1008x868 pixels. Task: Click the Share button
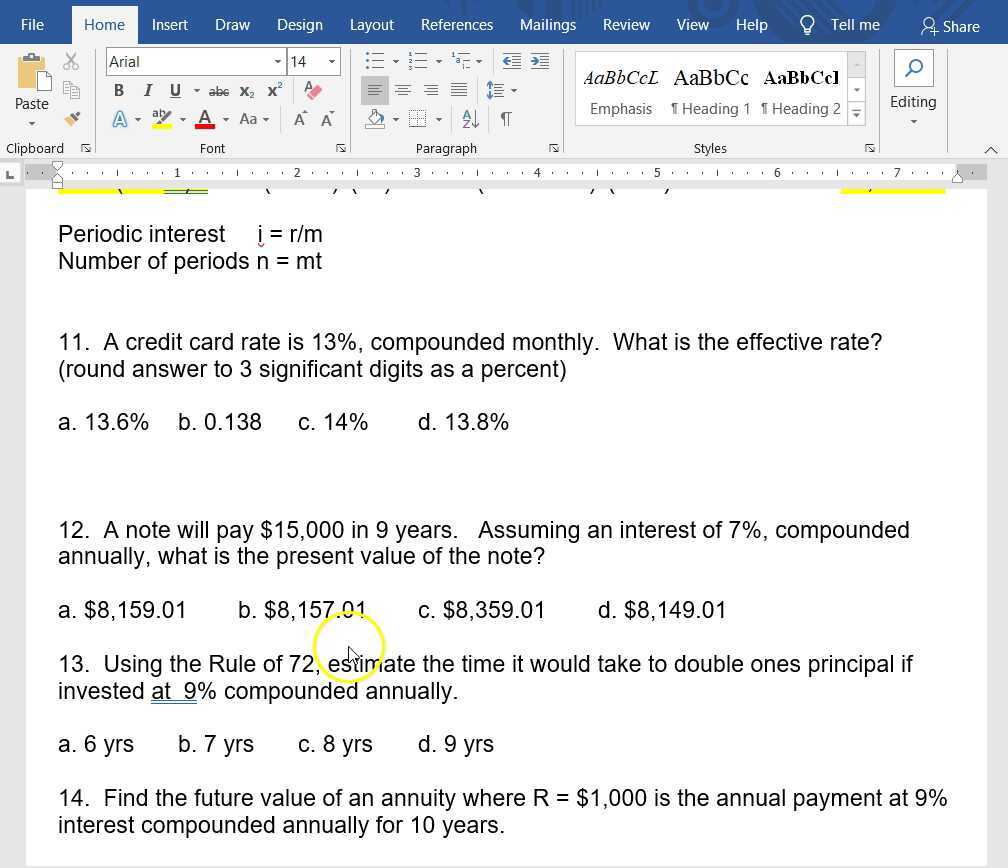[x=951, y=26]
